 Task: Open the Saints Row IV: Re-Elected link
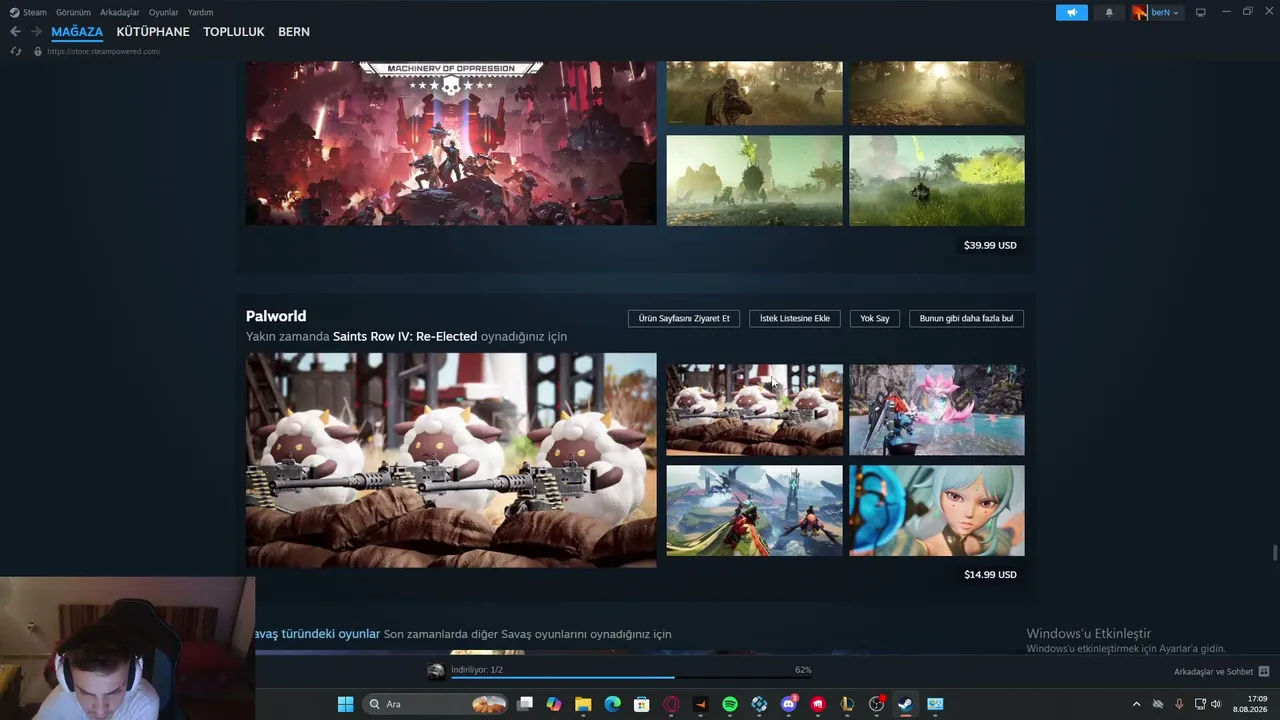[x=405, y=336]
